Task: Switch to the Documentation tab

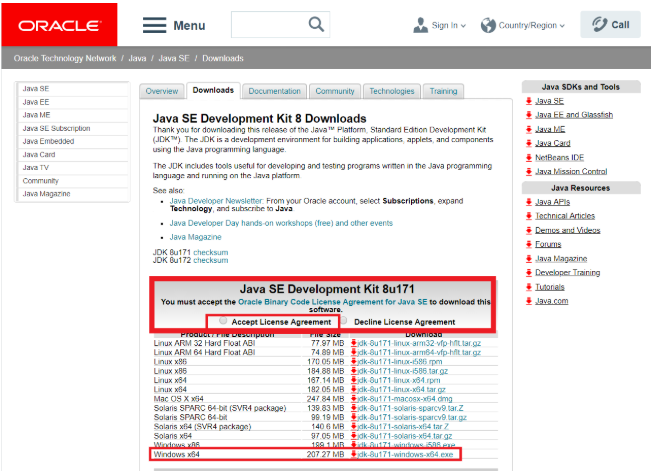Action: pos(274,91)
